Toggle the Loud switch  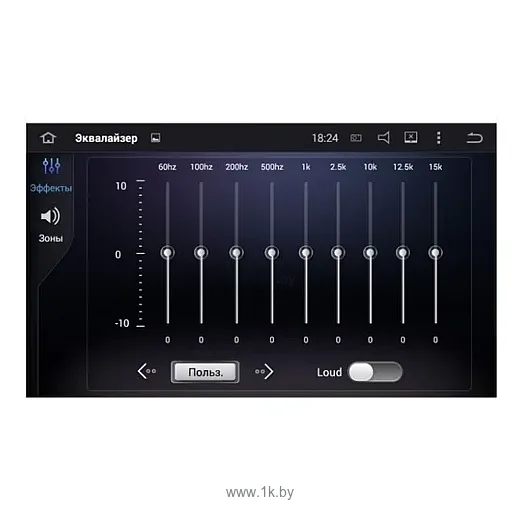click(x=375, y=372)
